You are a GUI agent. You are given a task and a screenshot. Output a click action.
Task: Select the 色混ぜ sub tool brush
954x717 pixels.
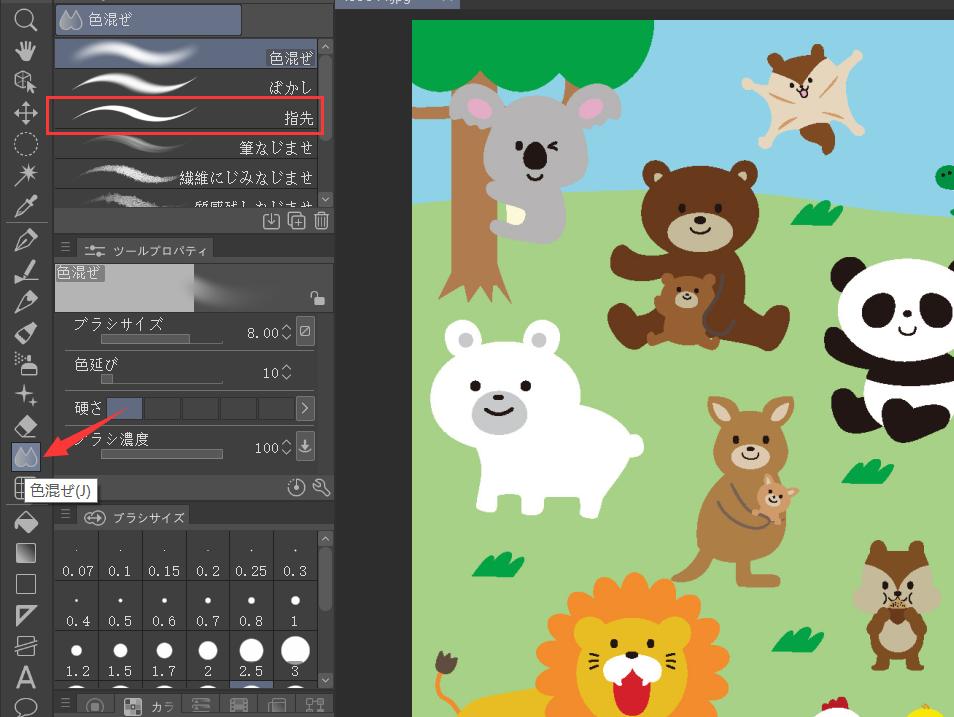(186, 53)
